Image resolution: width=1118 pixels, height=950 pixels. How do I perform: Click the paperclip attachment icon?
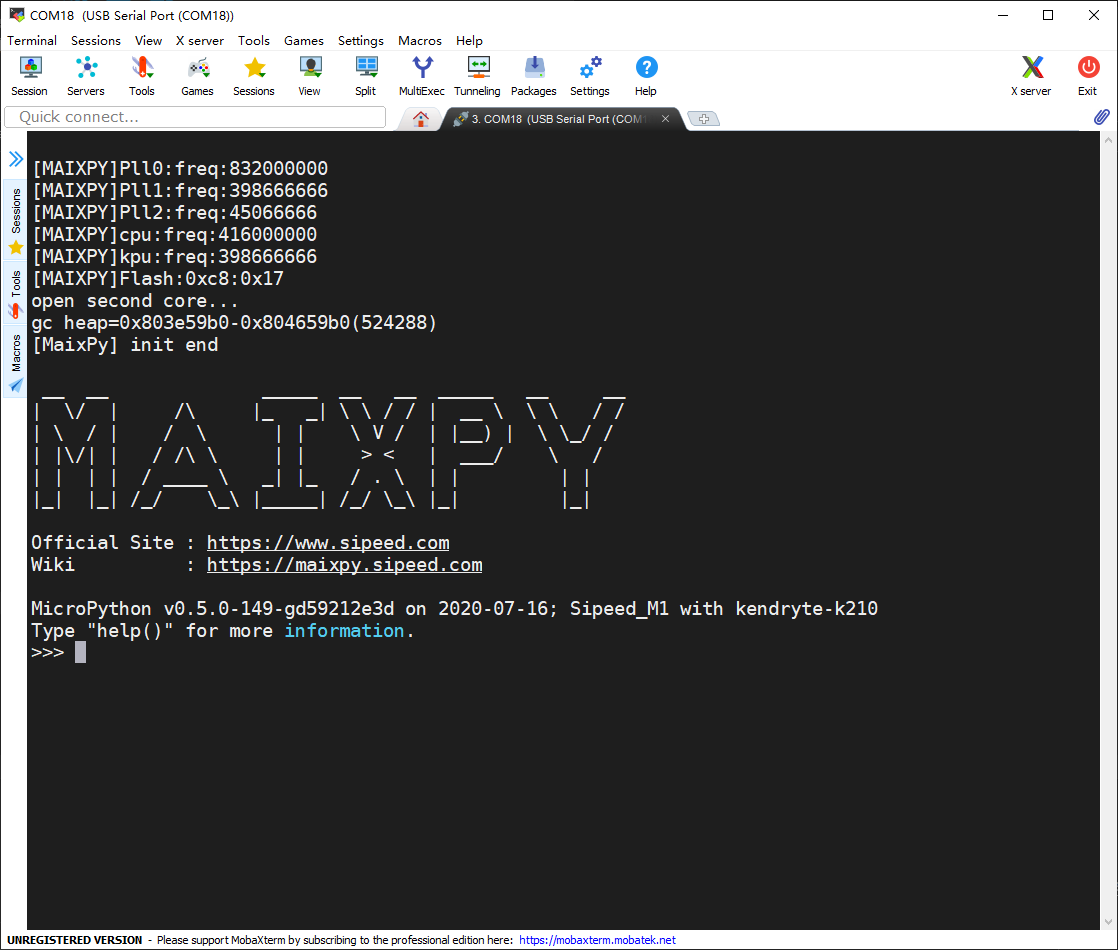point(1102,117)
